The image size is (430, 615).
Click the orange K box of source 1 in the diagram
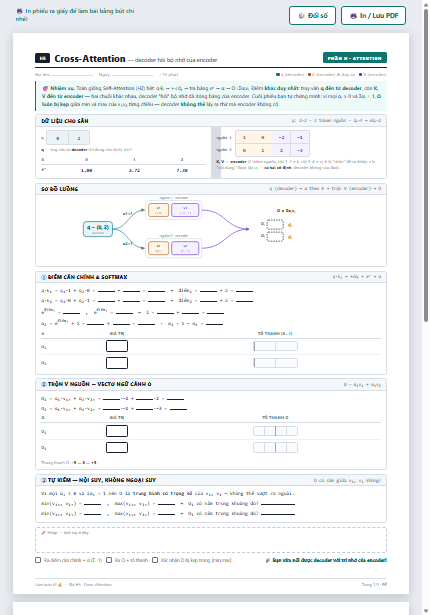point(159,210)
